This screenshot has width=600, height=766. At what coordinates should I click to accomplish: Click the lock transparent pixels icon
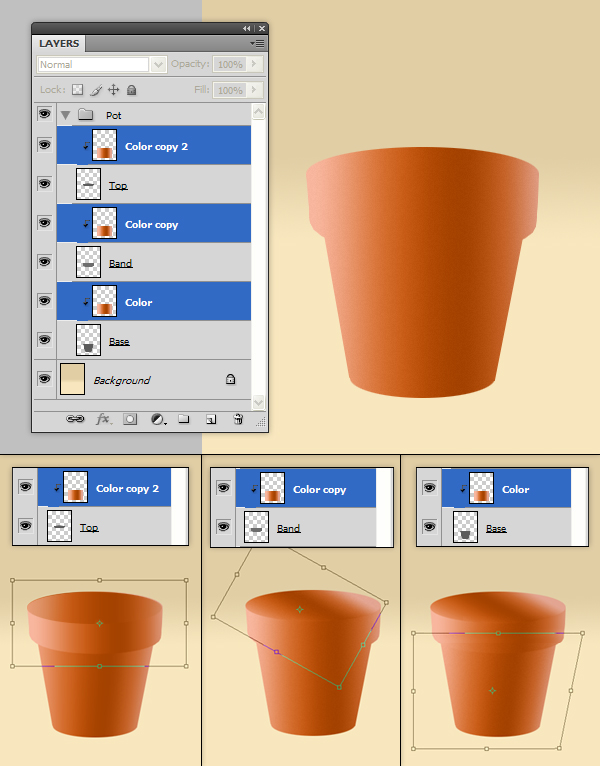point(78,90)
